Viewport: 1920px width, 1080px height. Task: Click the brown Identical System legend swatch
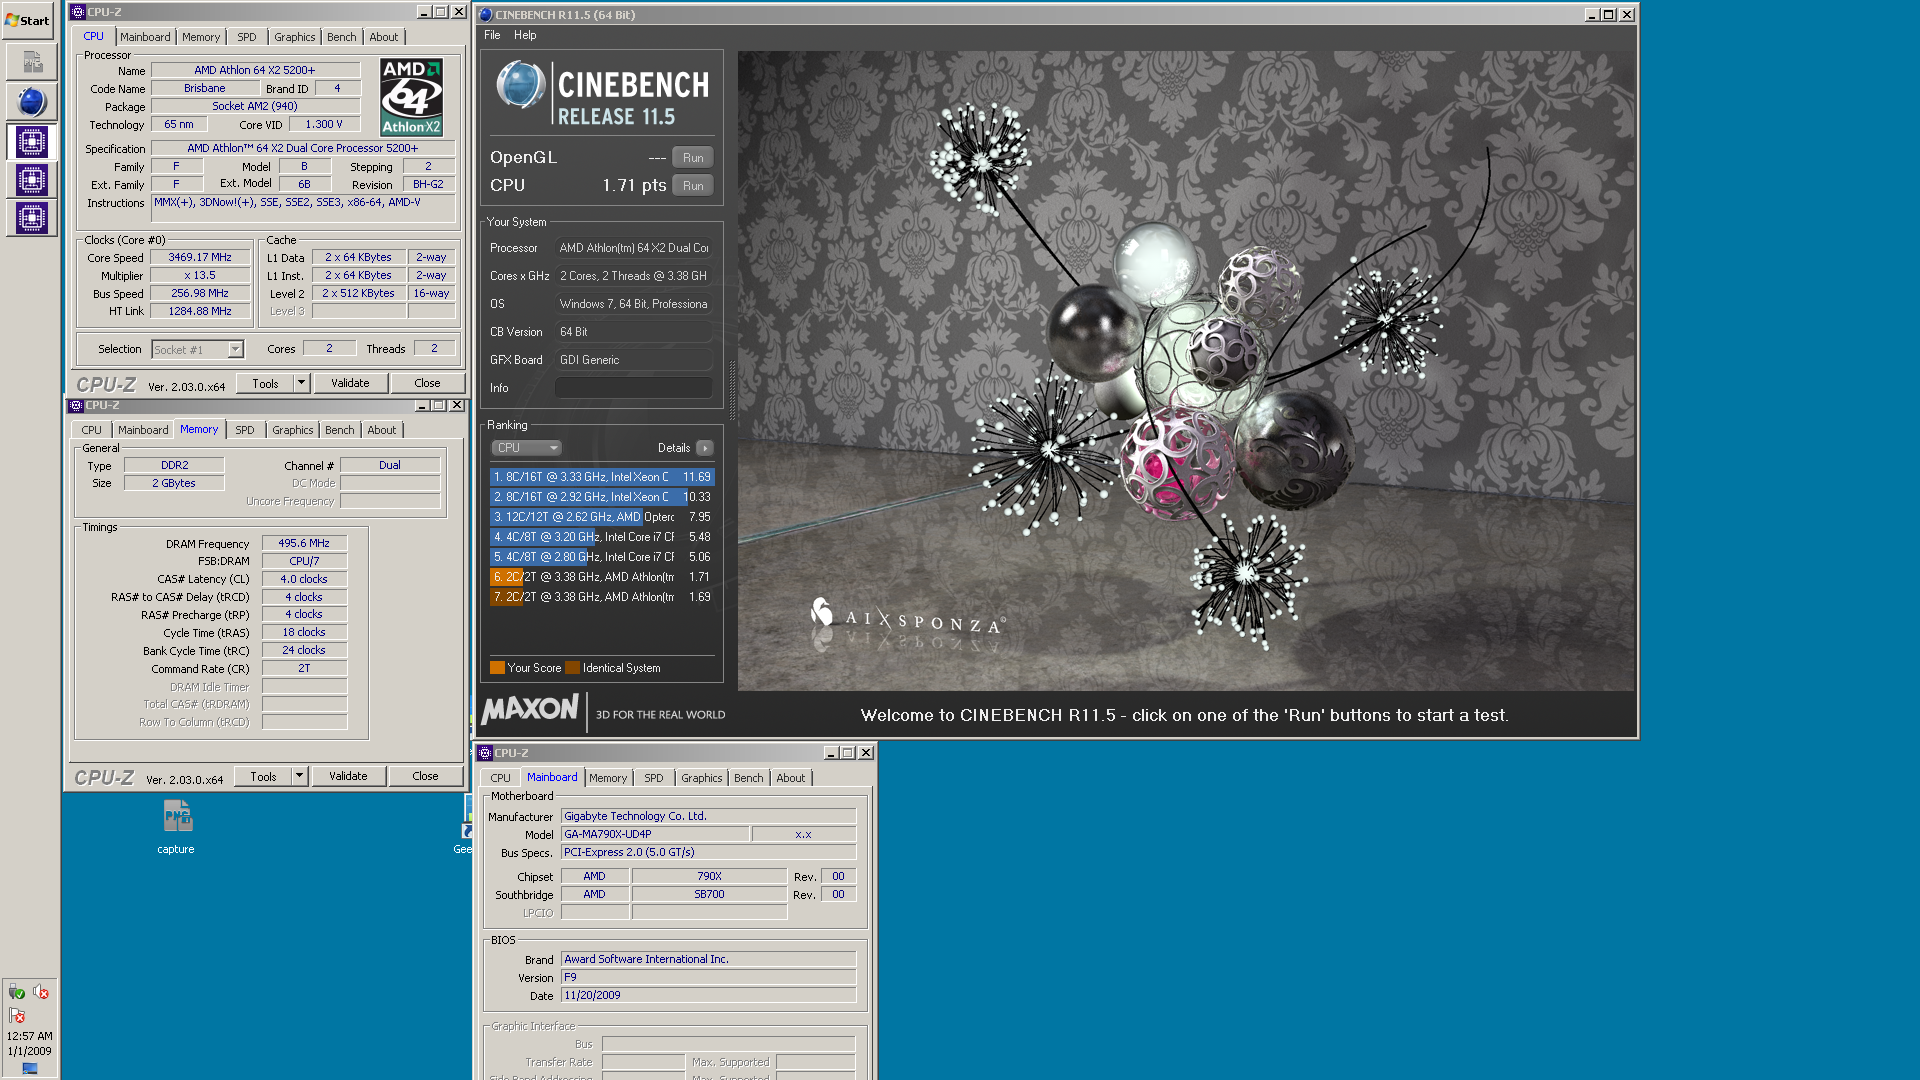point(572,668)
